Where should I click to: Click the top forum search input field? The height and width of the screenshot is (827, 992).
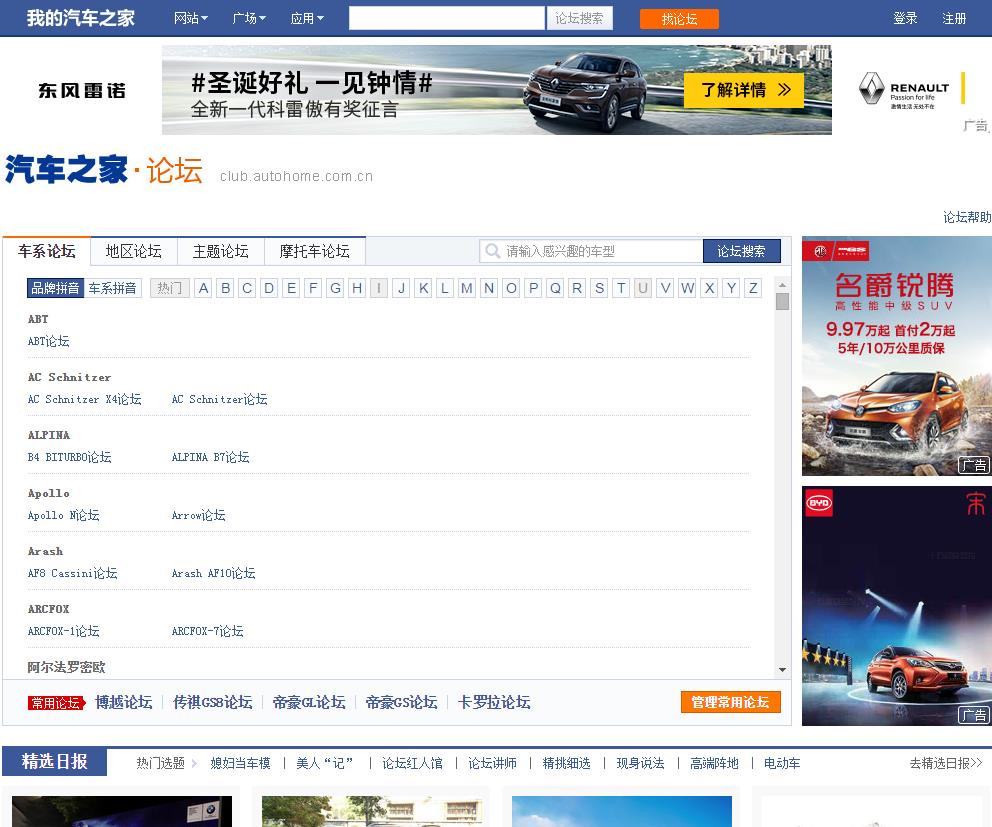coord(447,18)
